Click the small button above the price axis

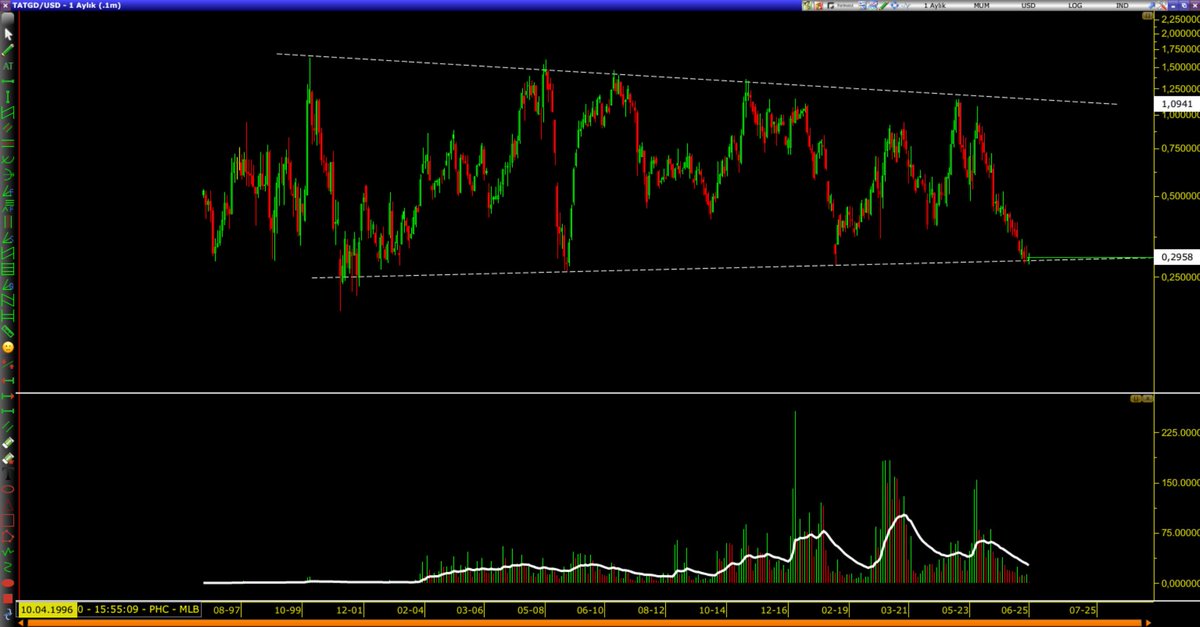[x=1148, y=15]
